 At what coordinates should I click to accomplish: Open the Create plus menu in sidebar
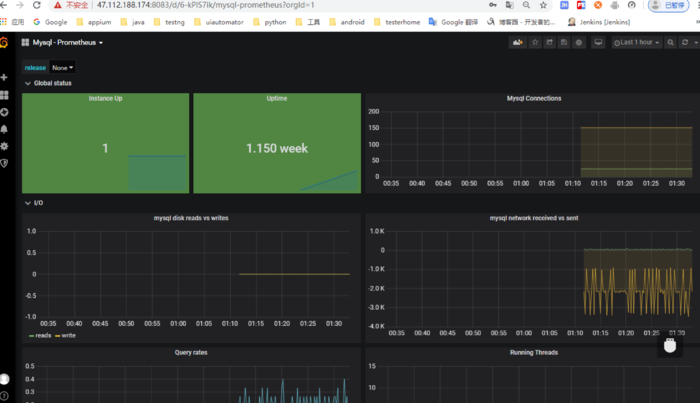tap(4, 77)
